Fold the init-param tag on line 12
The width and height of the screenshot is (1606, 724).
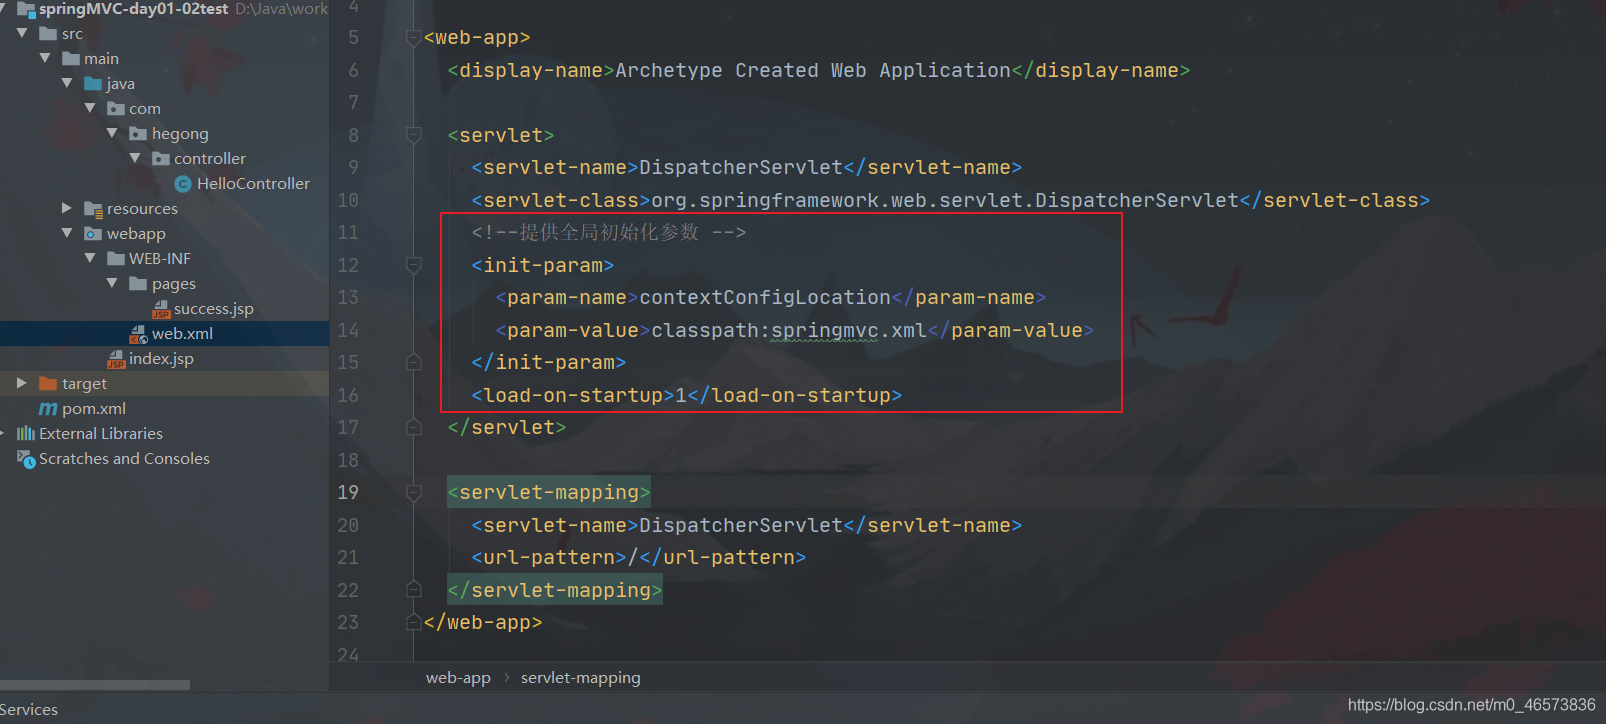coord(414,265)
